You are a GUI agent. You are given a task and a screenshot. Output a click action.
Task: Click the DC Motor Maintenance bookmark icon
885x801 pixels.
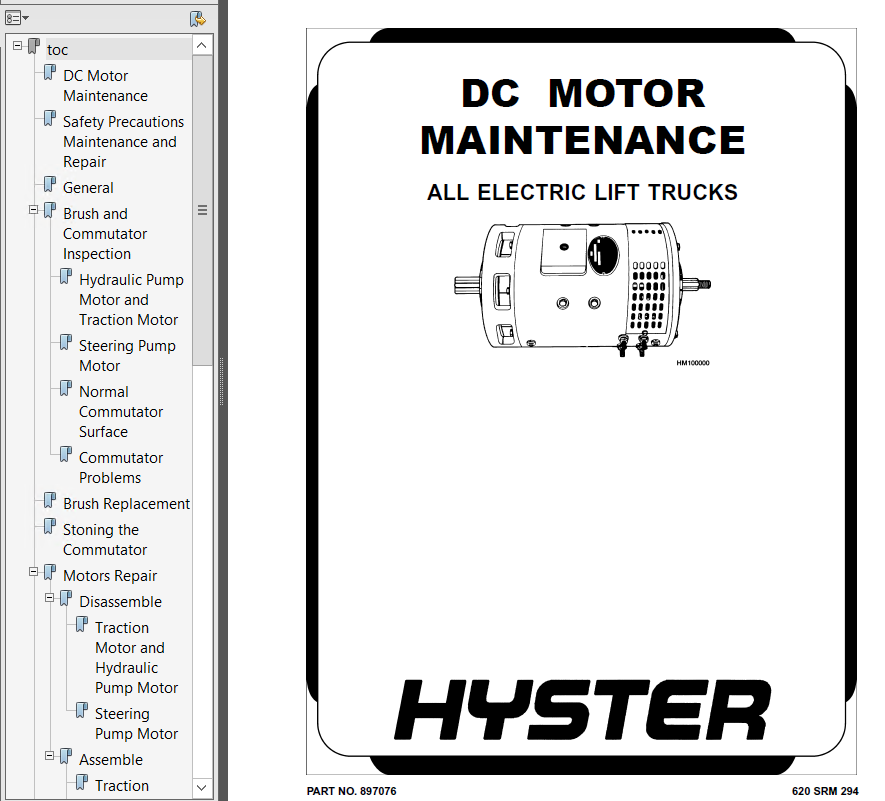50,72
